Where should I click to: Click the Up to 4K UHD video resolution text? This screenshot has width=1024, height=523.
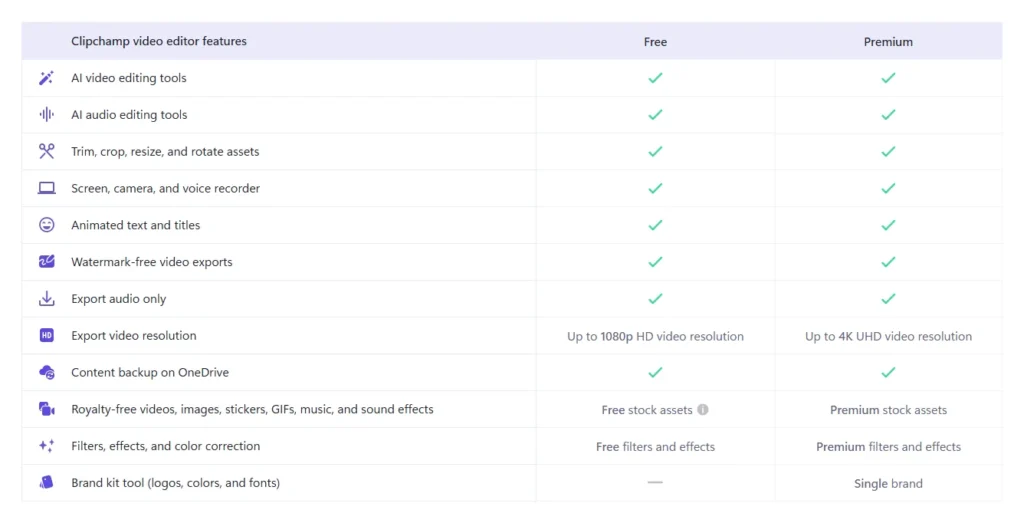[888, 336]
